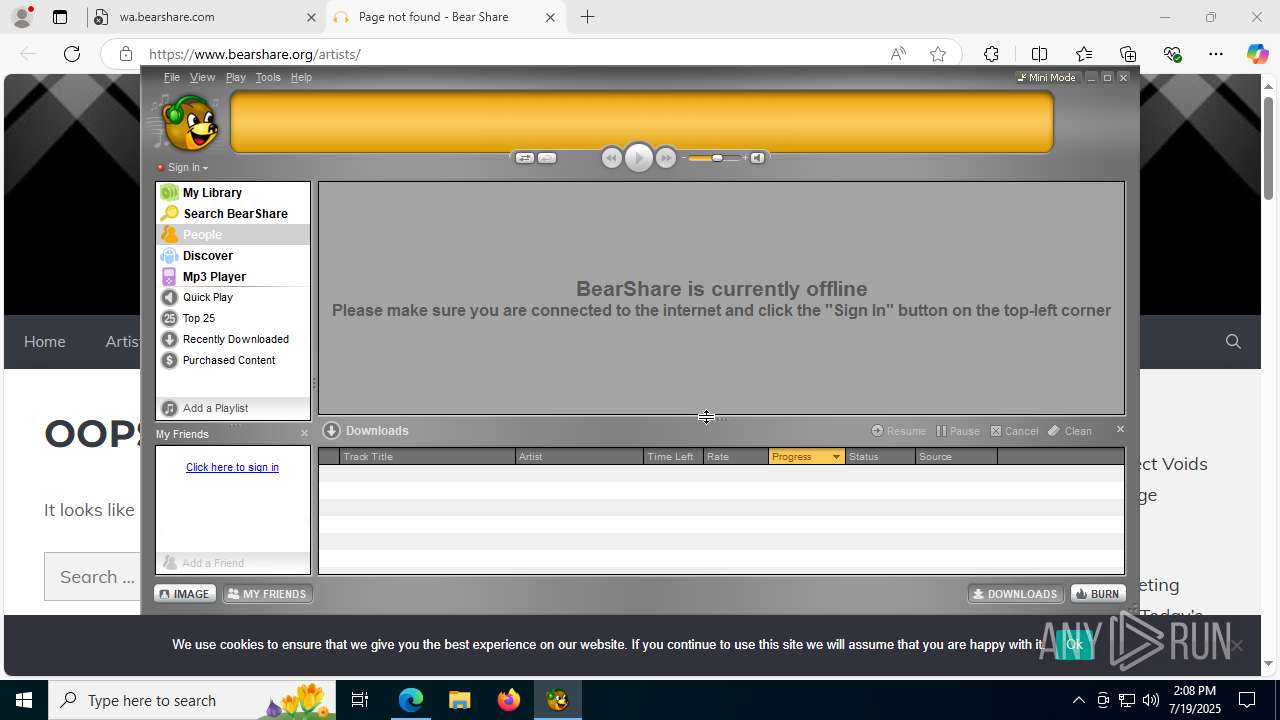Add this page to favorites
Image resolution: width=1280 pixels, height=720 pixels.
coord(937,54)
